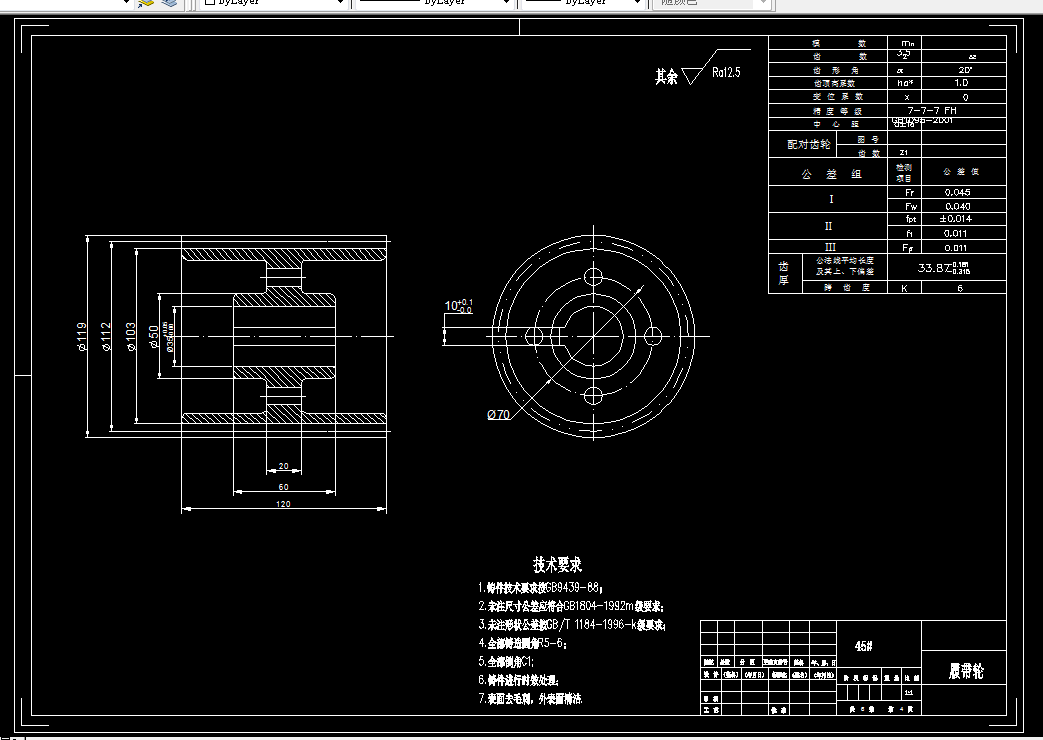Select the 120 length dimension text

[283, 504]
